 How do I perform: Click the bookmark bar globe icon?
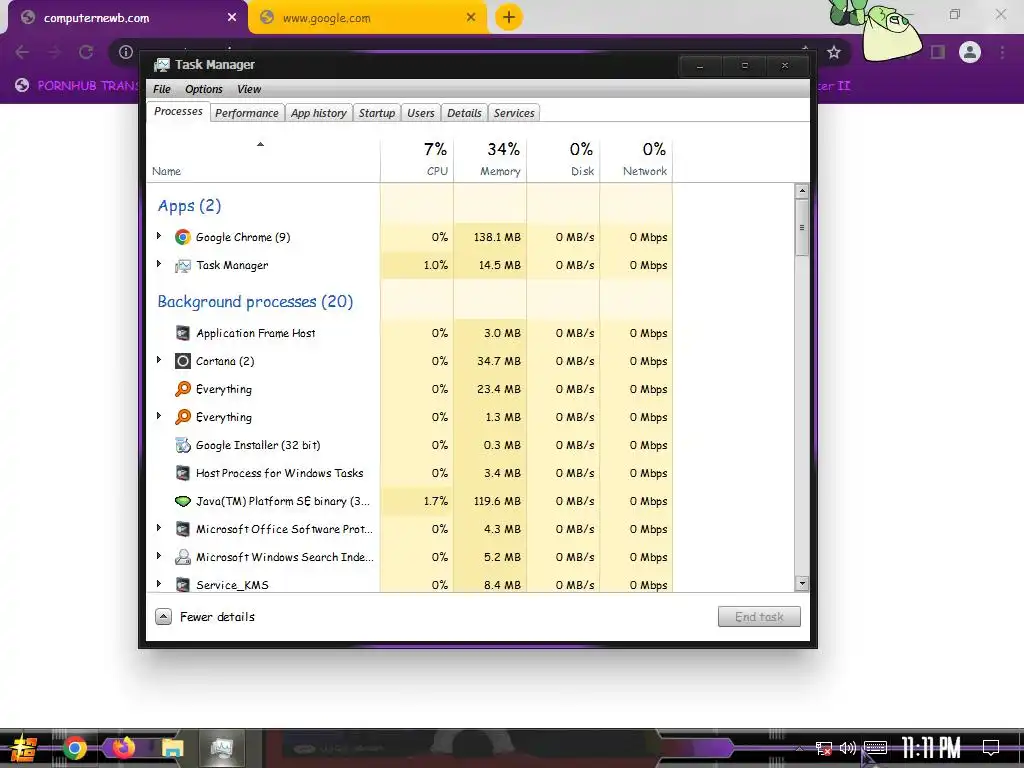(x=22, y=85)
